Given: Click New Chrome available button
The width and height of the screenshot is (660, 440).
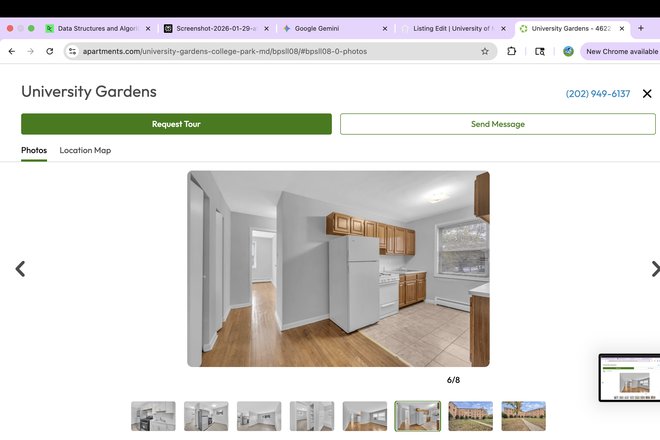Looking at the screenshot, I should pos(620,51).
